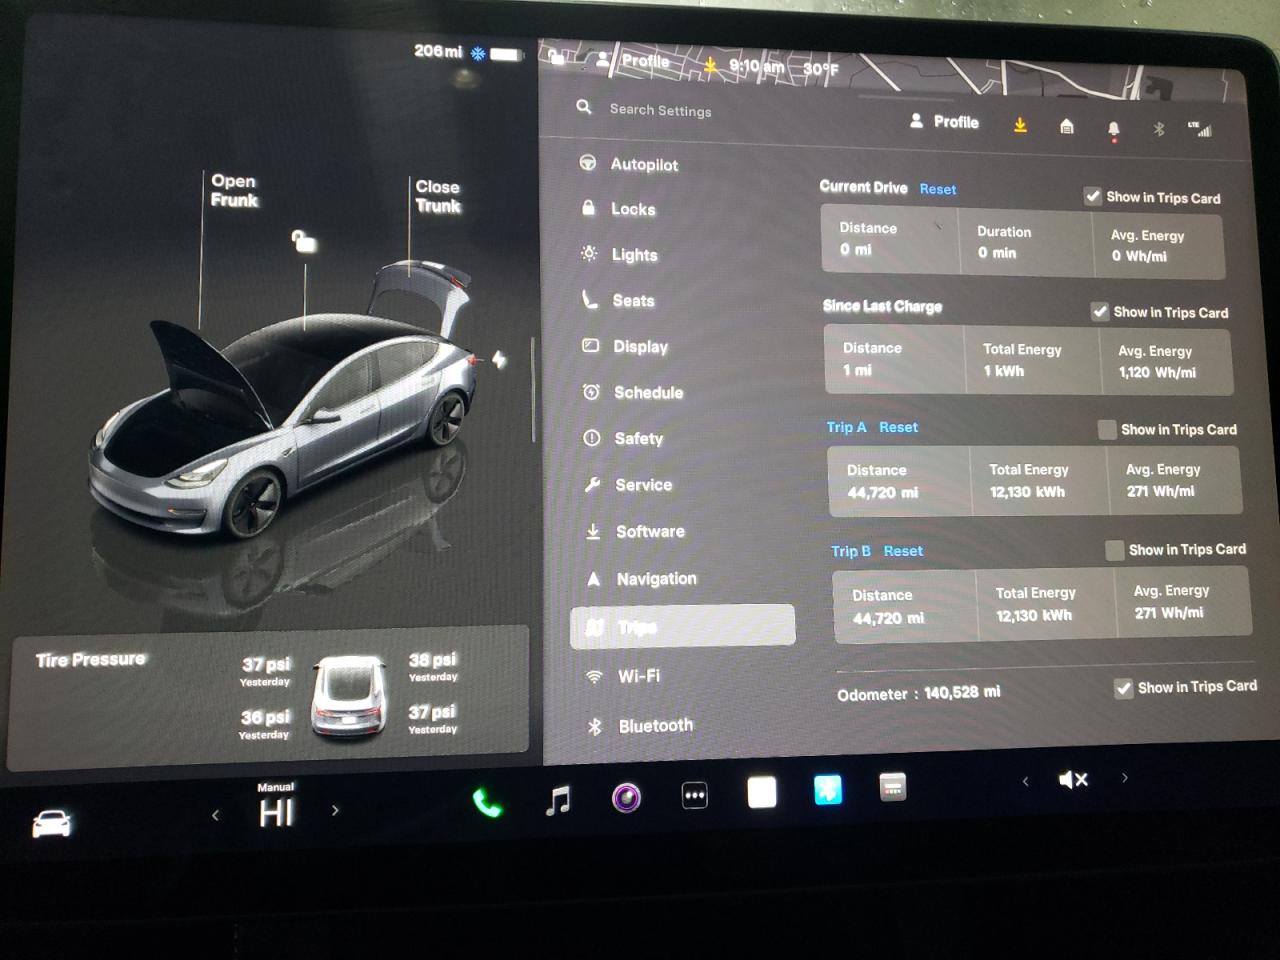1280x960 pixels.
Task: Tap the search magnifier icon
Action: [584, 106]
